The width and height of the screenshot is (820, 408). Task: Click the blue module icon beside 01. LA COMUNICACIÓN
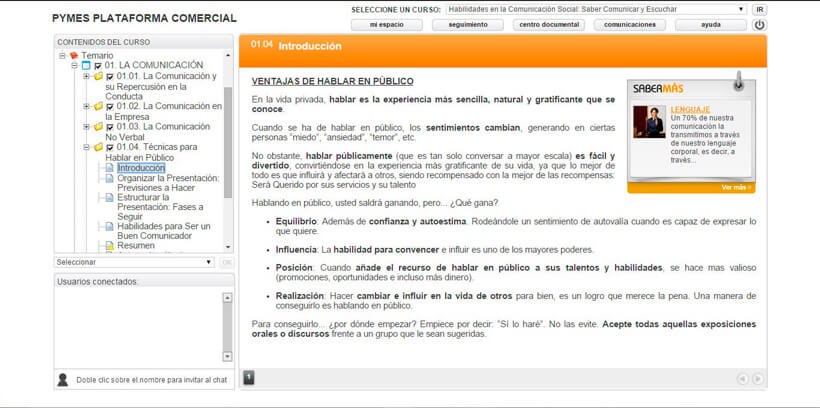click(x=86, y=66)
